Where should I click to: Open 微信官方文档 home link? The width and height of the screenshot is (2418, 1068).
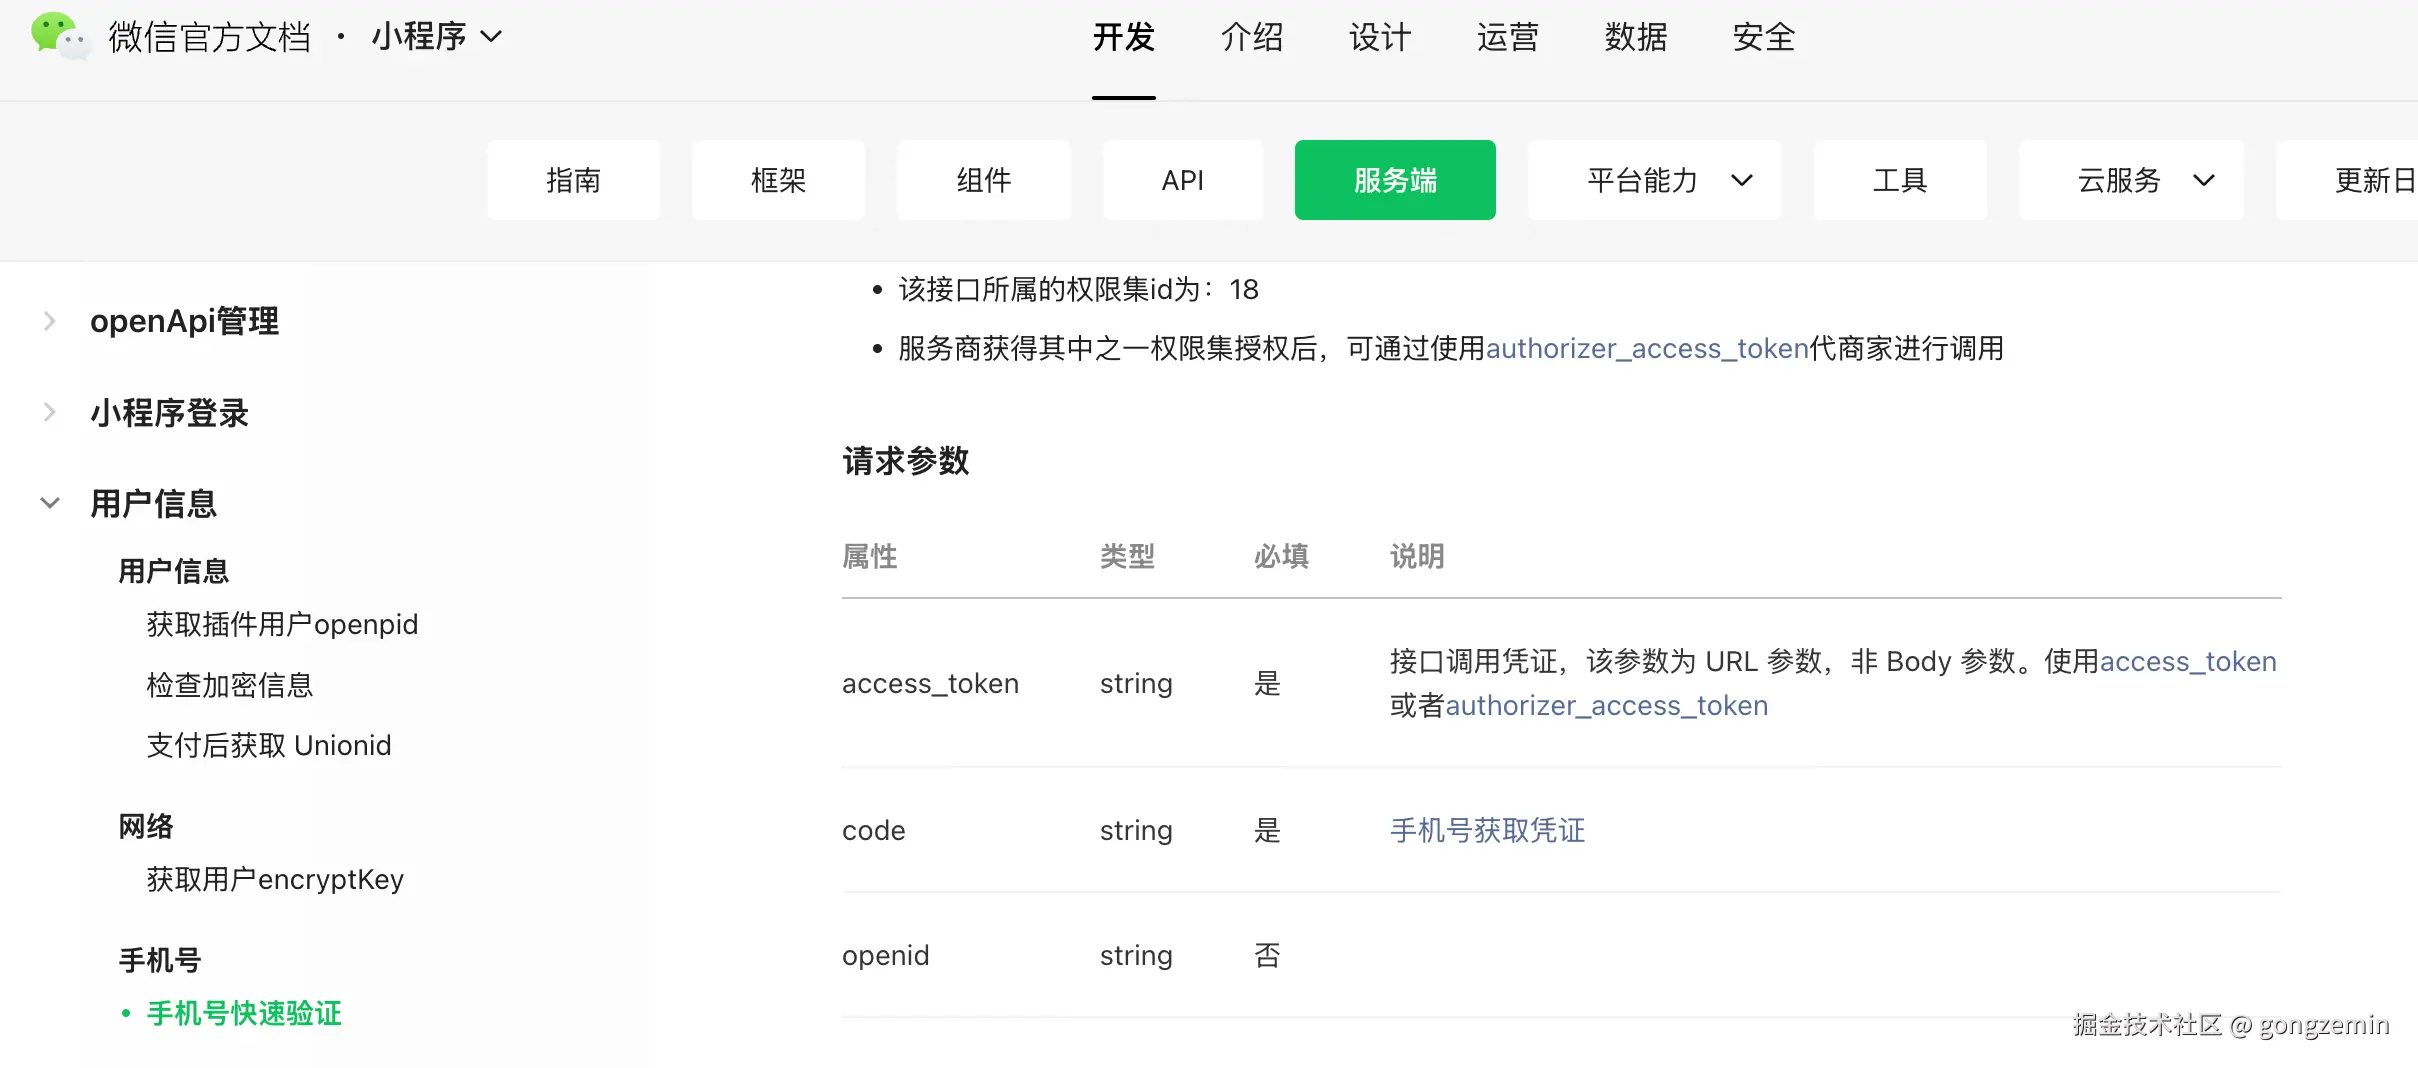[x=210, y=37]
